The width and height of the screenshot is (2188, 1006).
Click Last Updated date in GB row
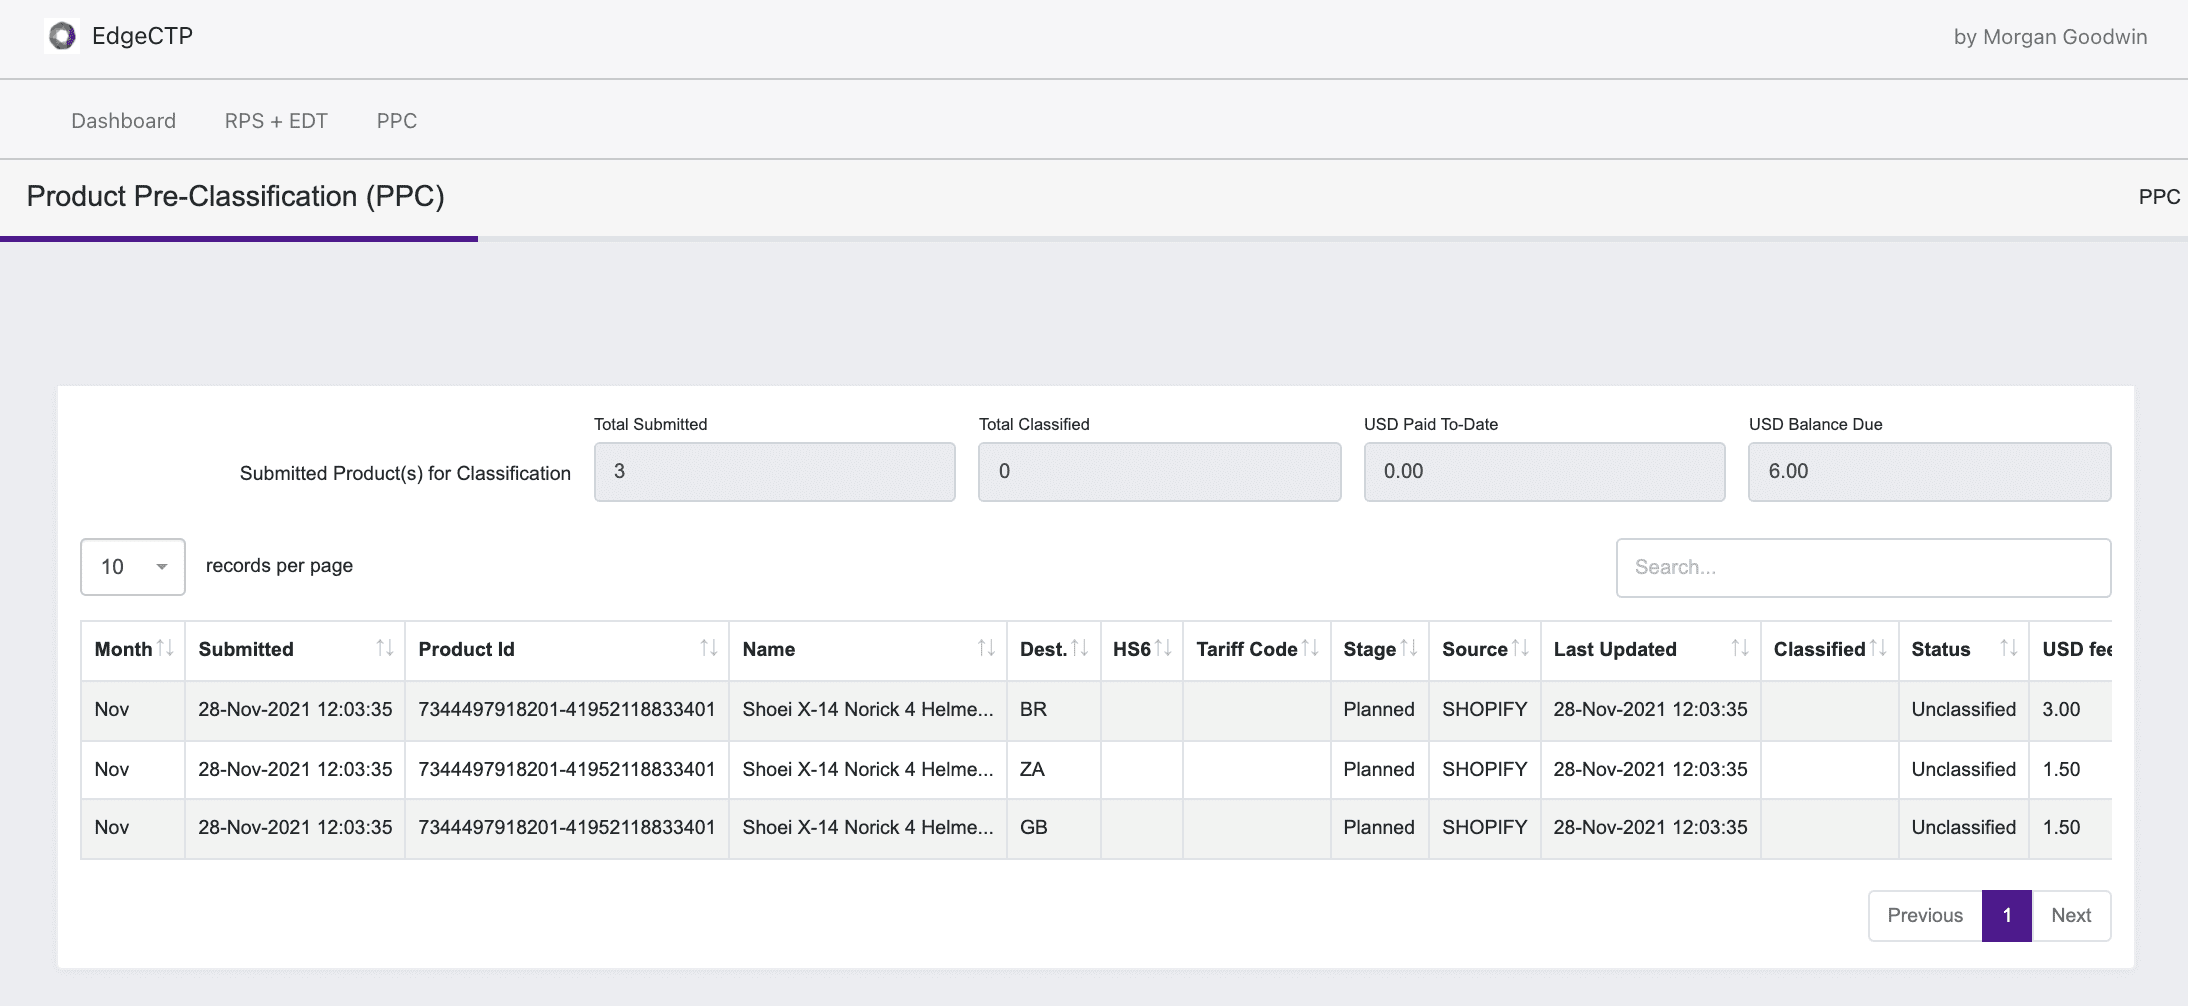[1650, 827]
